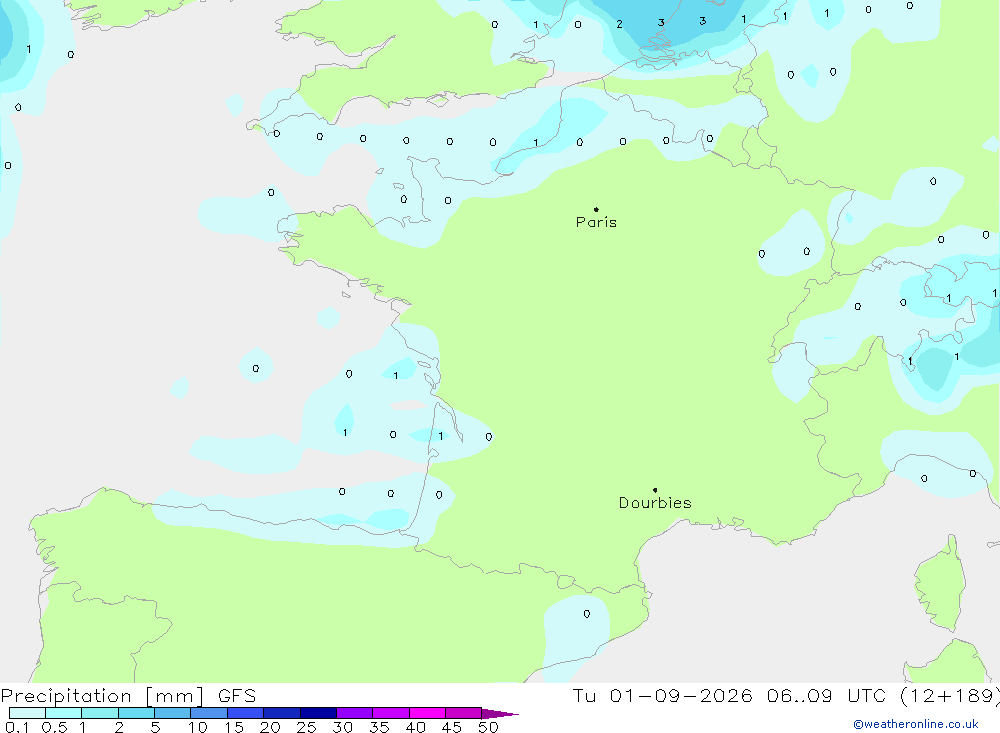Select the black dot marker above Paris
This screenshot has height=733, width=1000.
click(596, 209)
